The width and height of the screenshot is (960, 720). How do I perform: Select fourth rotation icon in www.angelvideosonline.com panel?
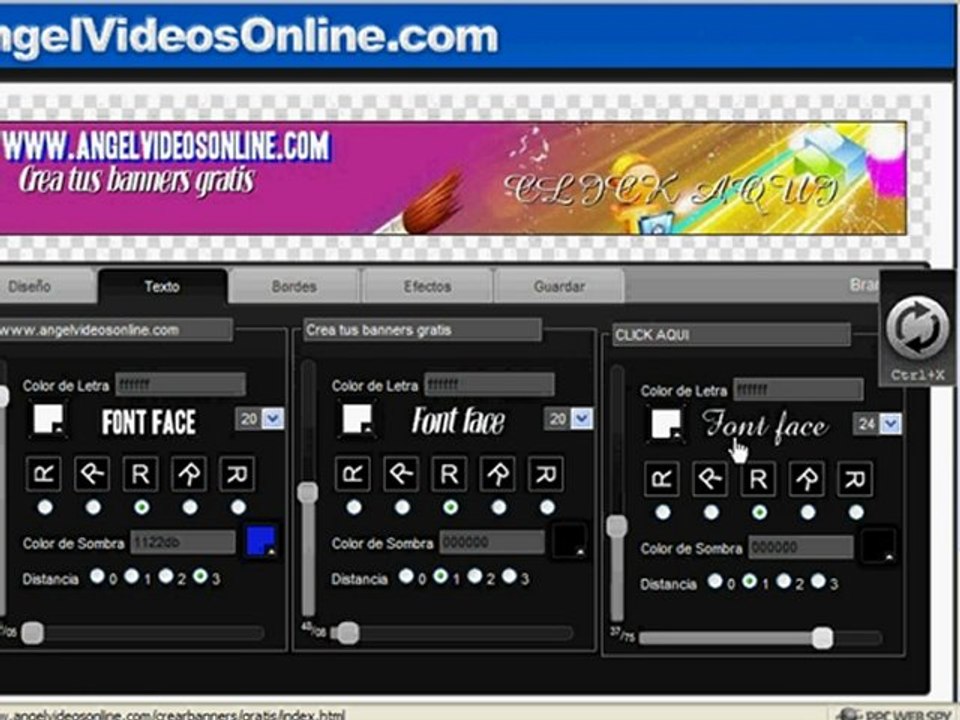coord(189,473)
